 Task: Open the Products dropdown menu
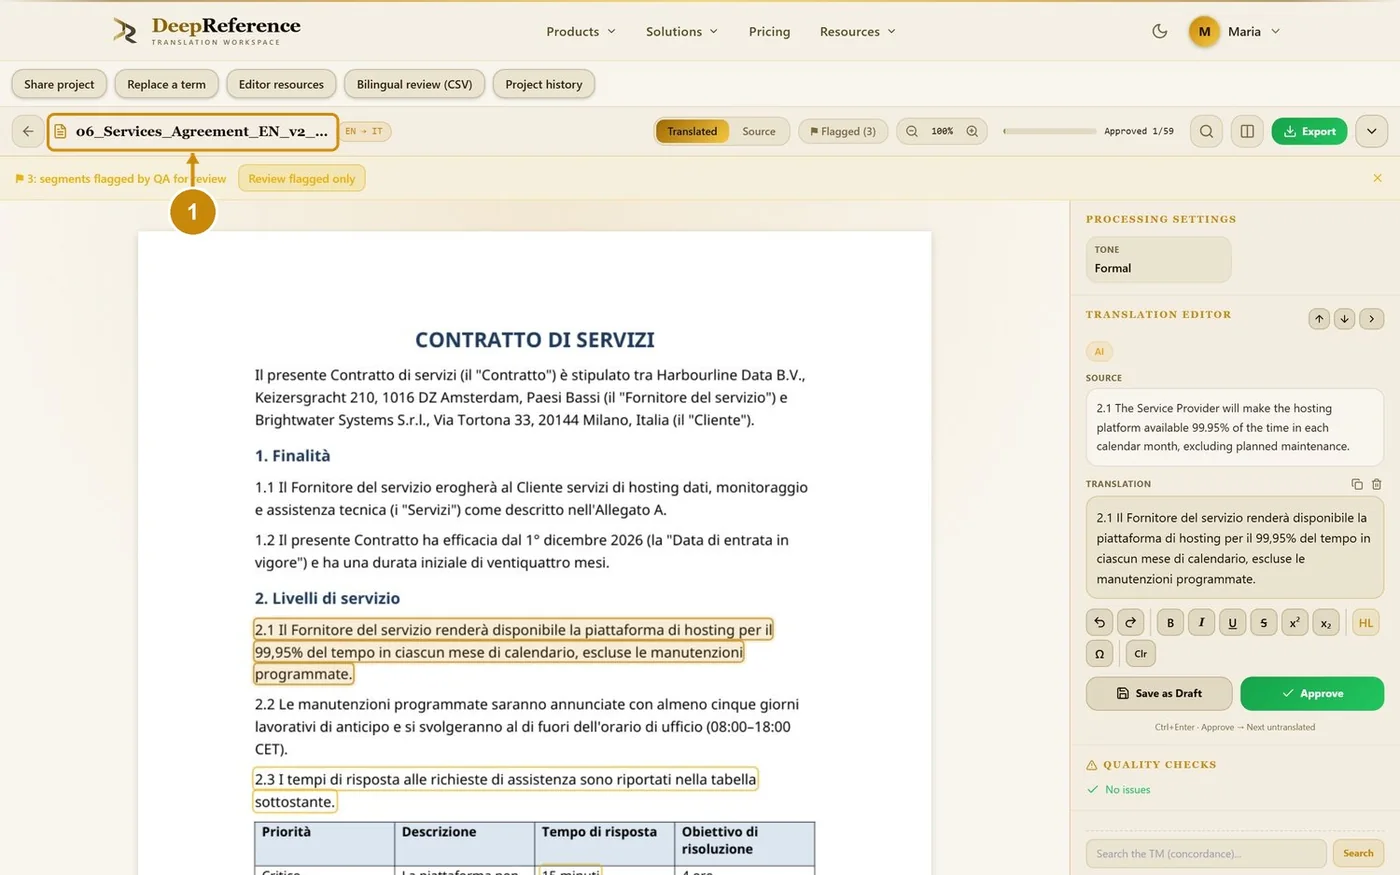581,31
